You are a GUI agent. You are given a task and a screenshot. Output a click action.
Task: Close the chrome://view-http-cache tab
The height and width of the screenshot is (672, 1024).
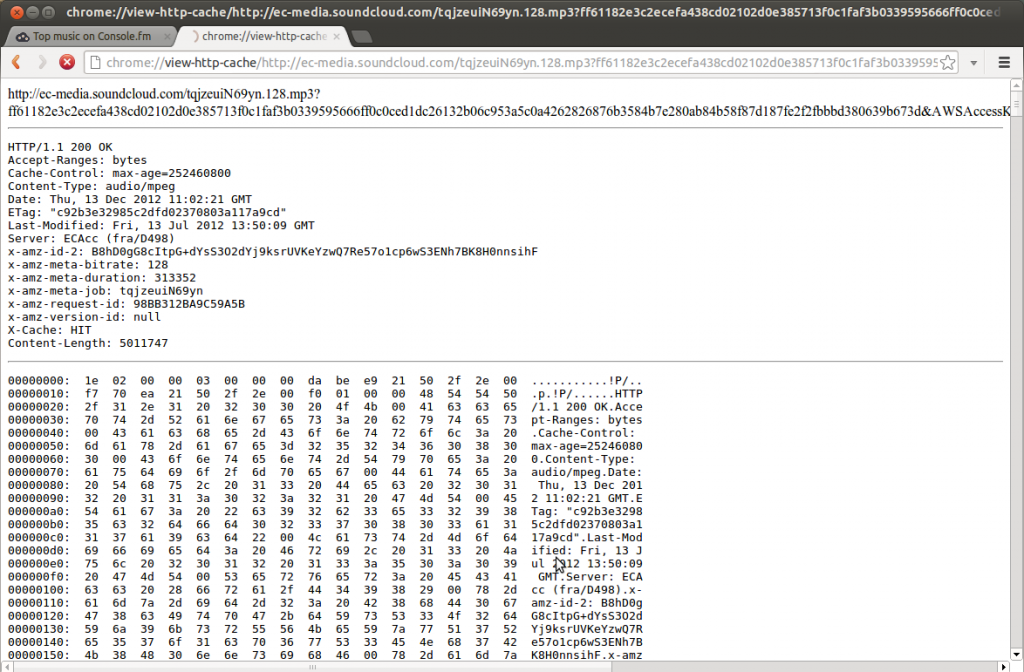[x=336, y=37]
